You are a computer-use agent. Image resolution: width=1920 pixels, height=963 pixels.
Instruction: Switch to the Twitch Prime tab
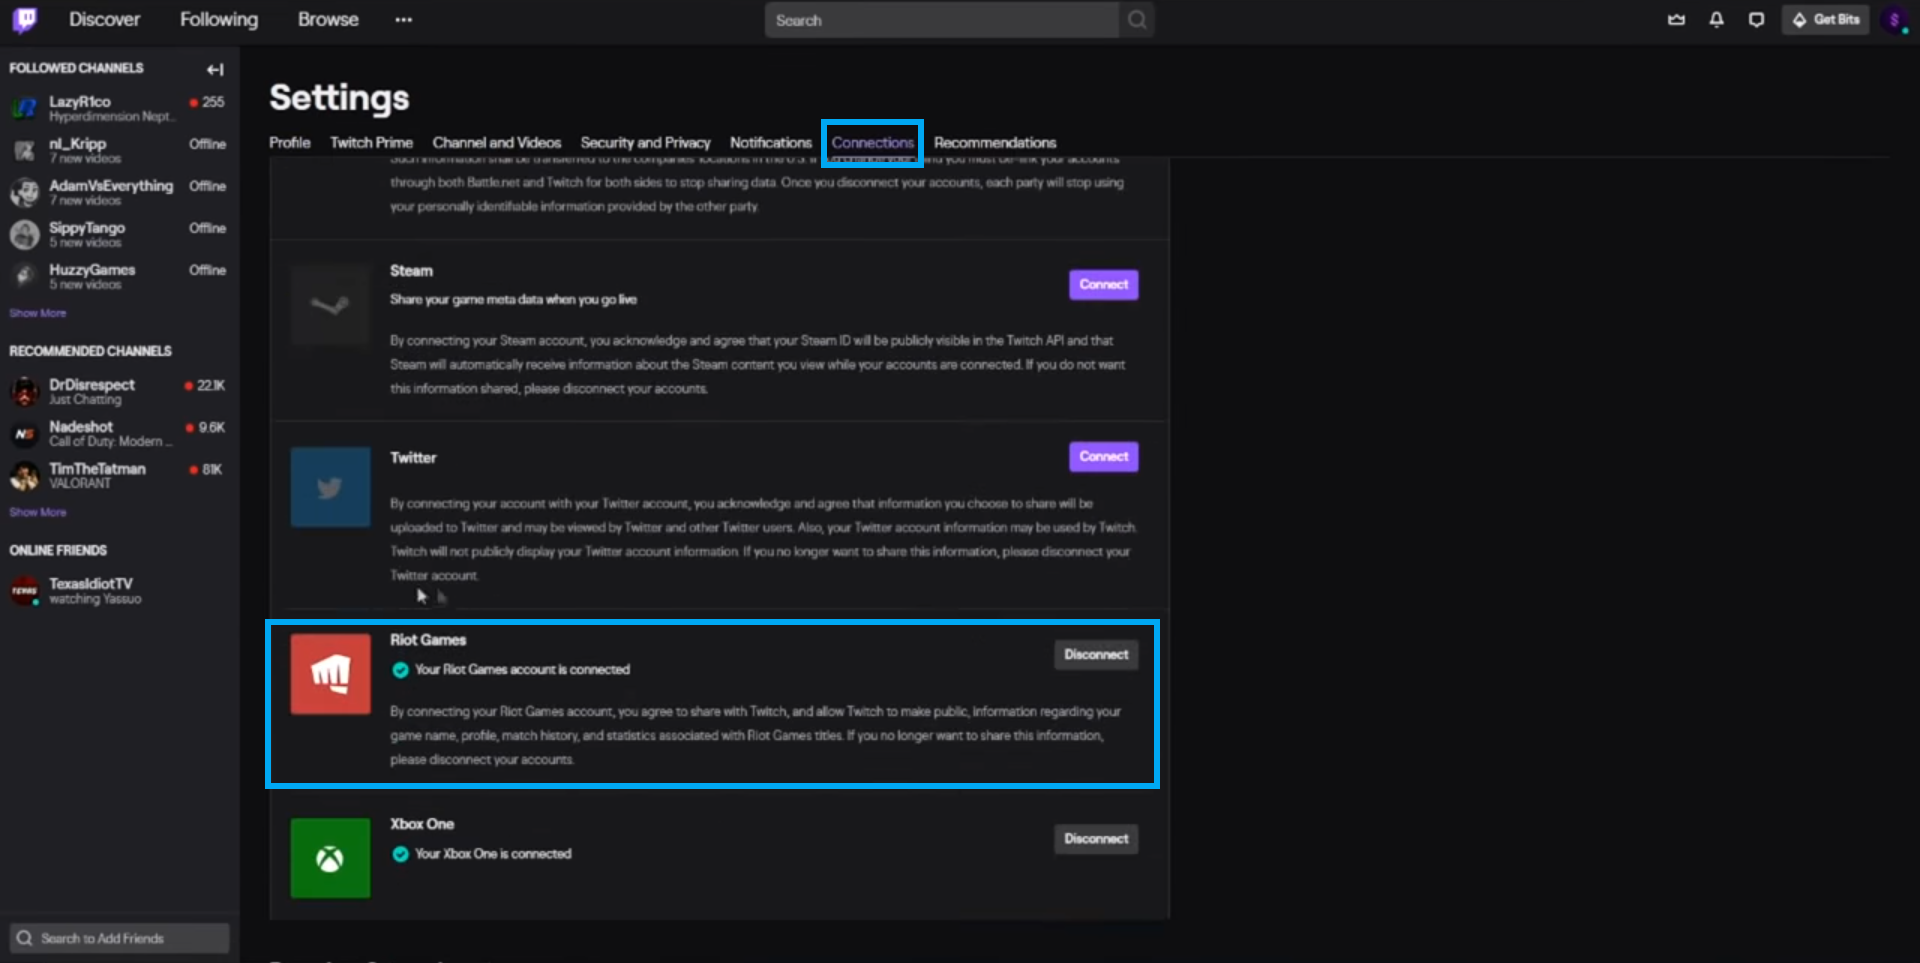pyautogui.click(x=371, y=143)
